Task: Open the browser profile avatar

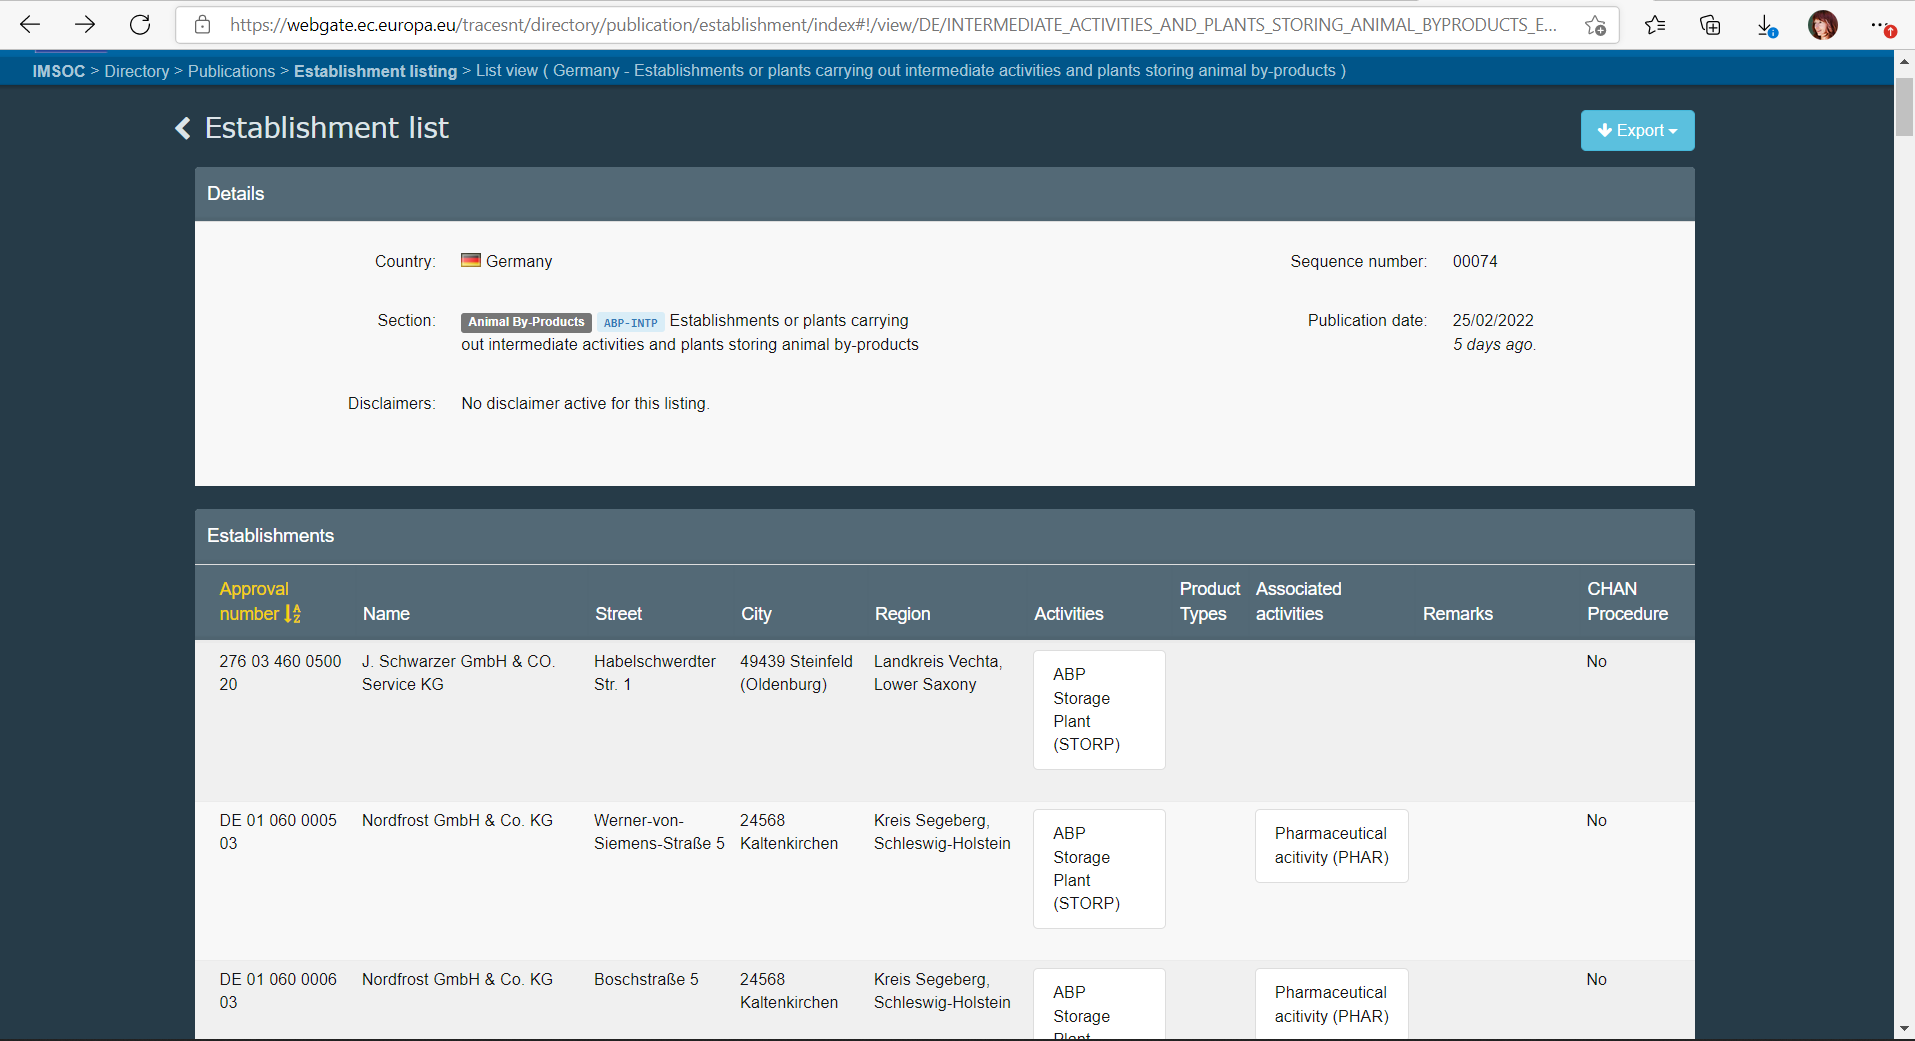Action: pyautogui.click(x=1823, y=25)
